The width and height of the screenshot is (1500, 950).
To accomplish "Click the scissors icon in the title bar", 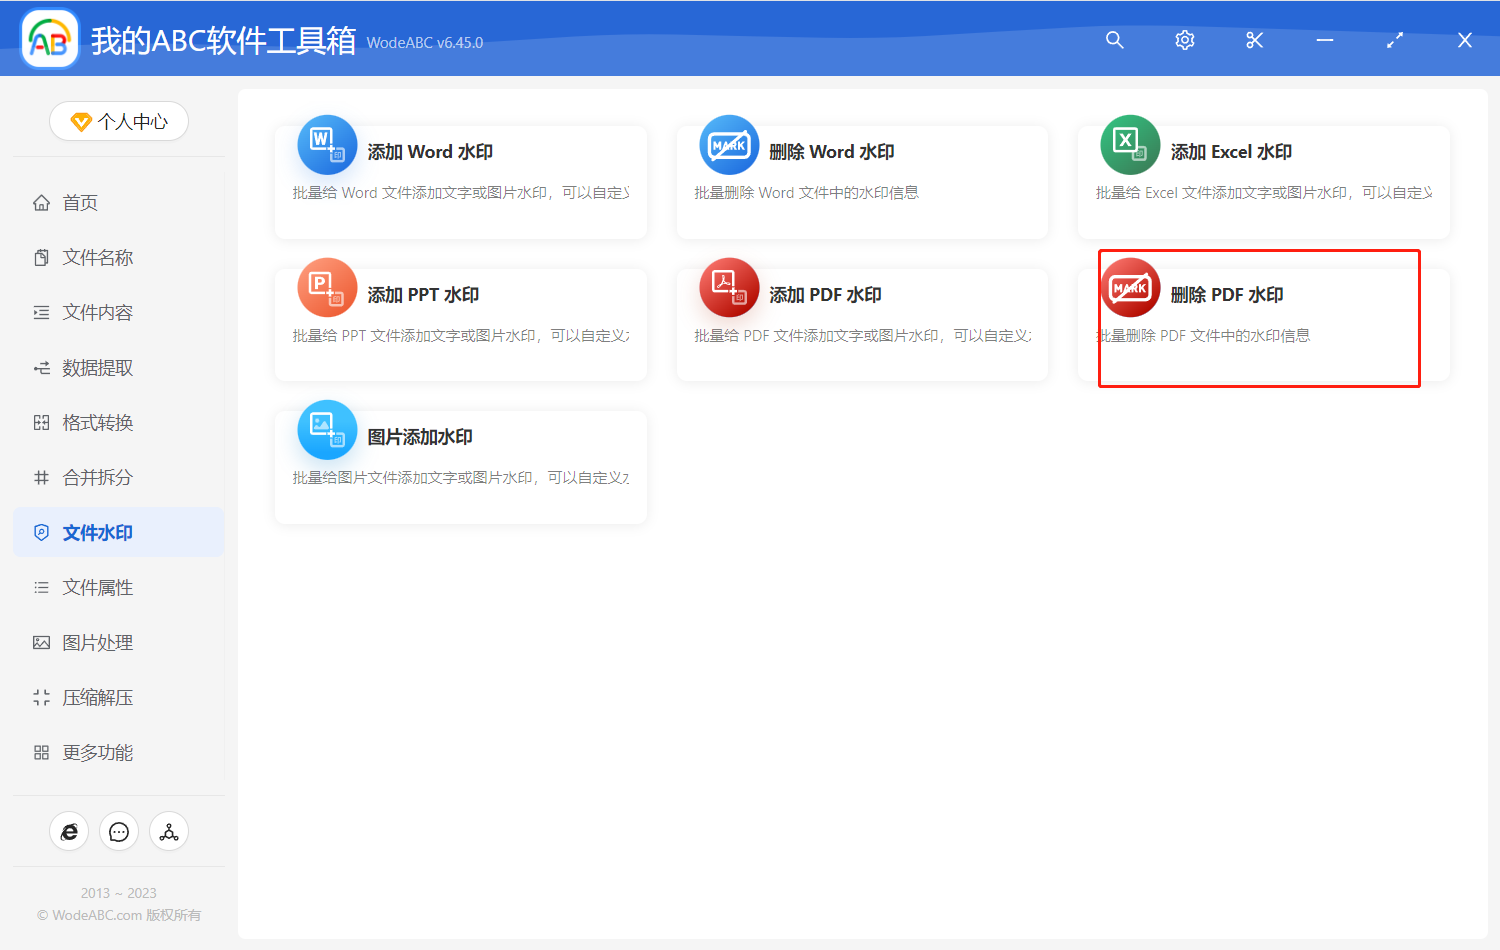I will point(1254,40).
